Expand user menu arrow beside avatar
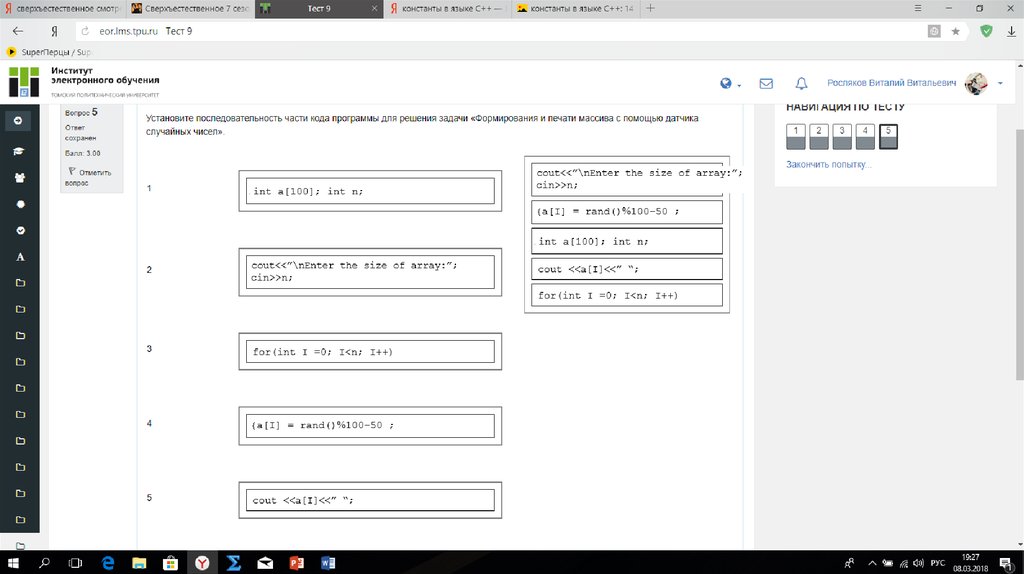Image resolution: width=1024 pixels, height=574 pixels. (x=1000, y=84)
